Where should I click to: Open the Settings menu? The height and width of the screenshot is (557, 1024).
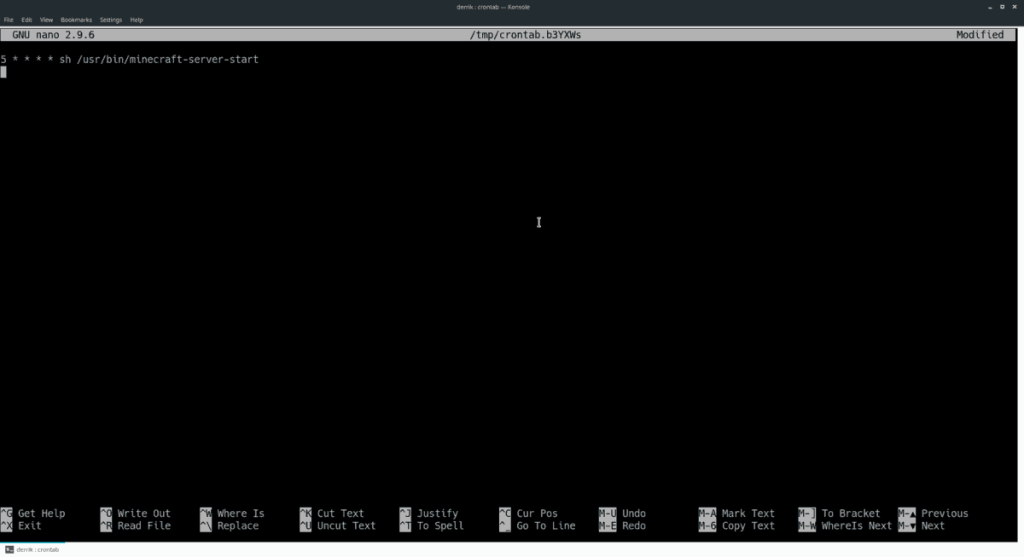109,20
